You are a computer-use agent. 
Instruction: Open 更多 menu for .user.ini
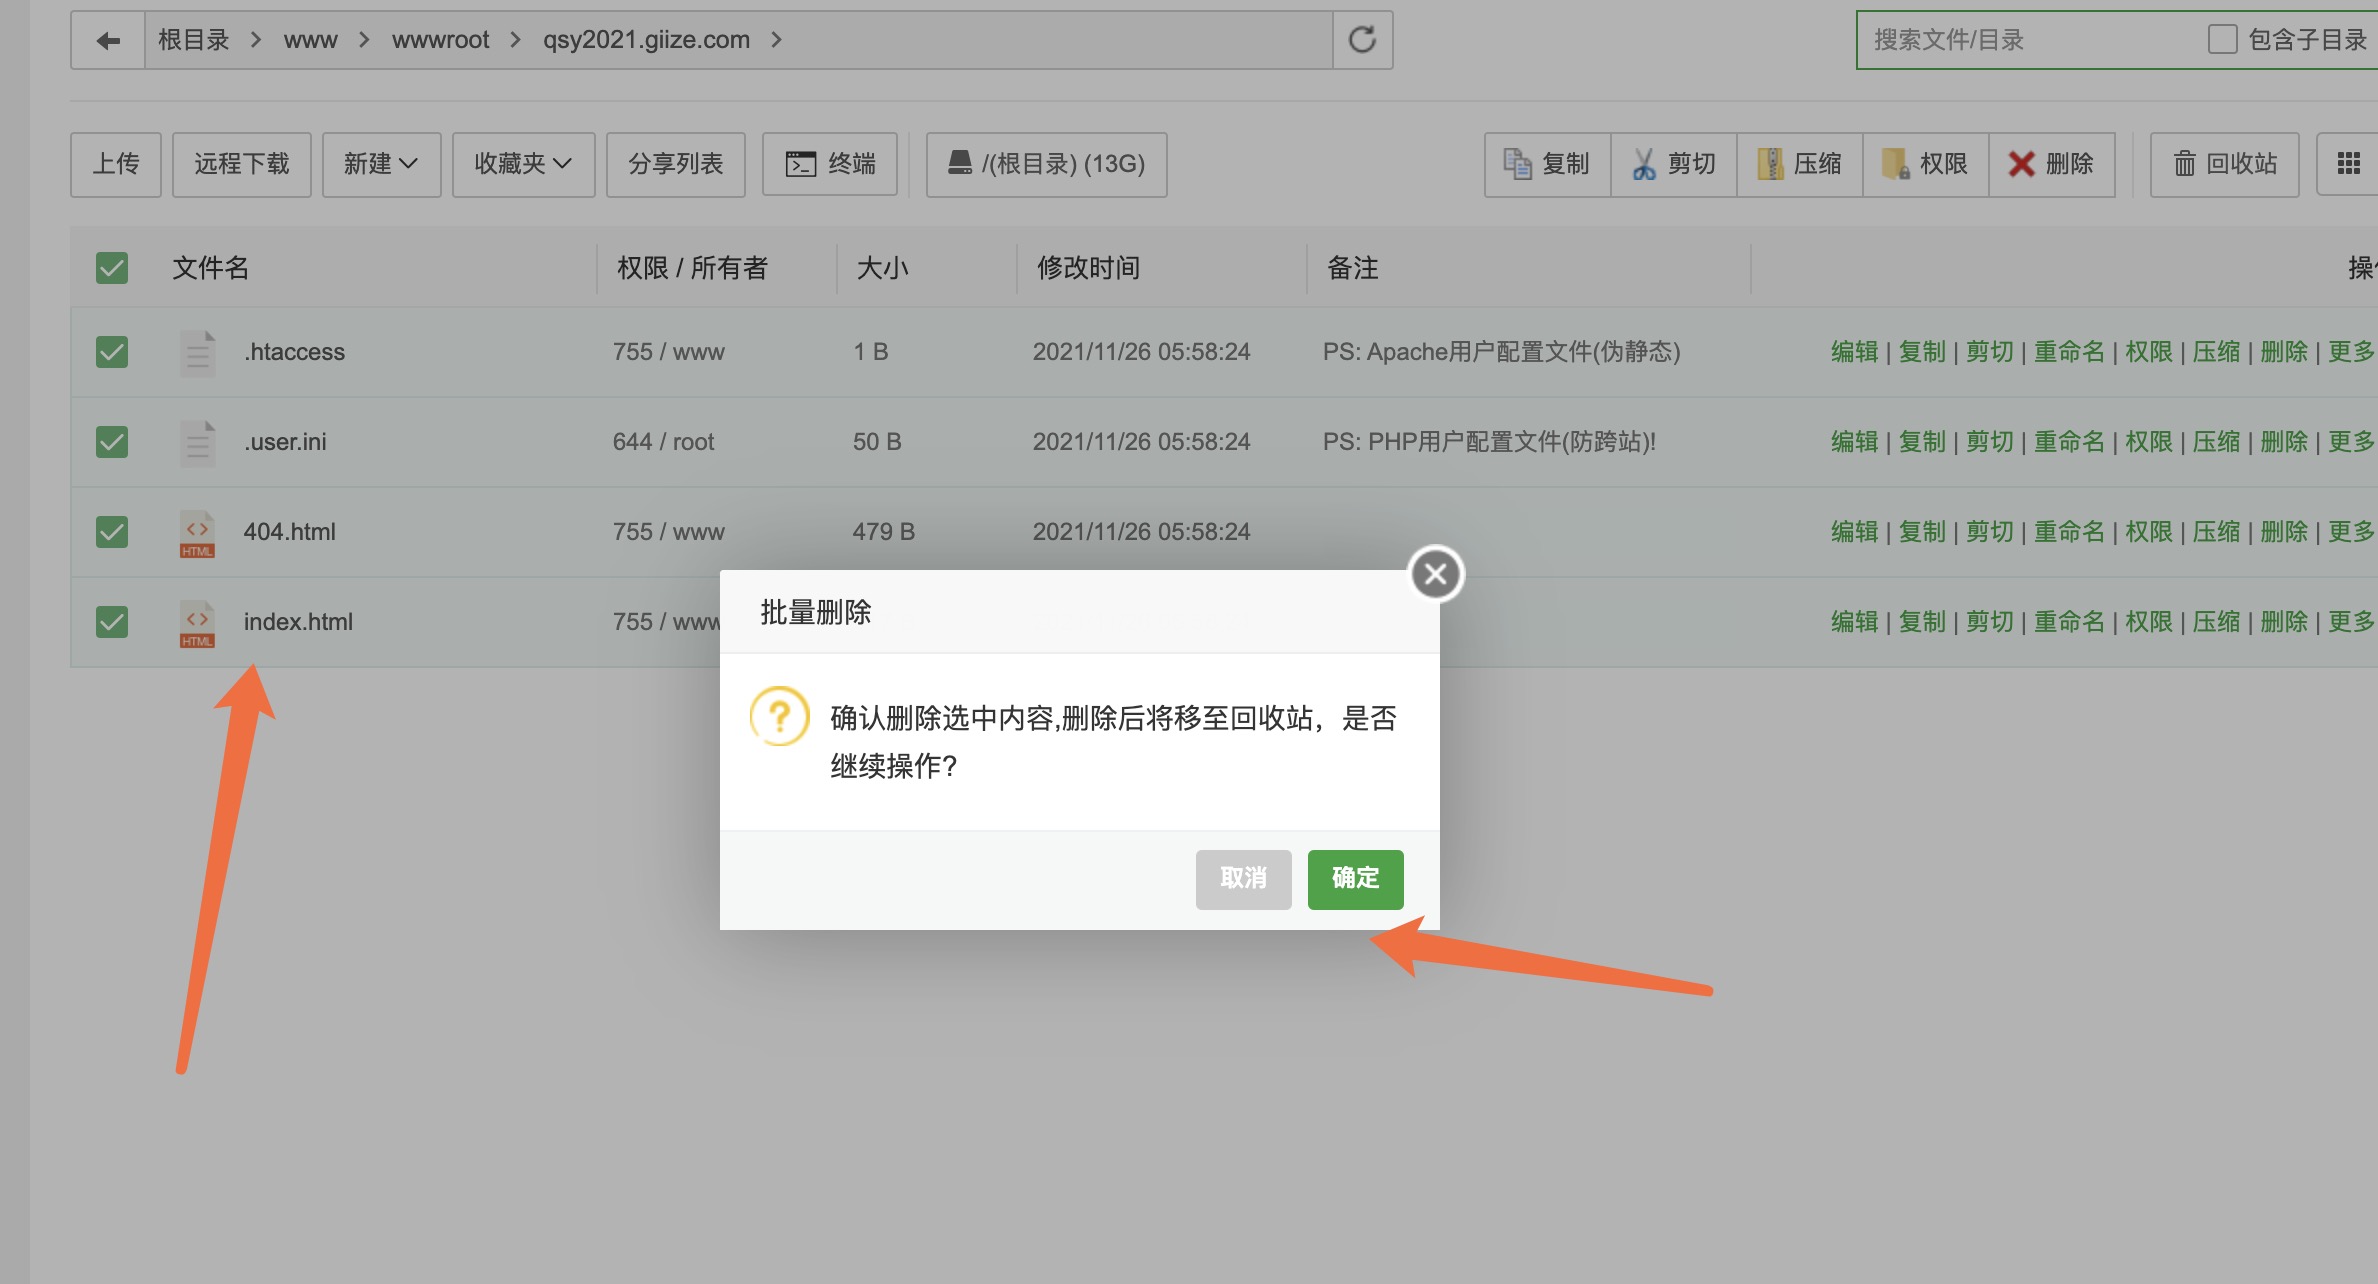pyautogui.click(x=2350, y=442)
